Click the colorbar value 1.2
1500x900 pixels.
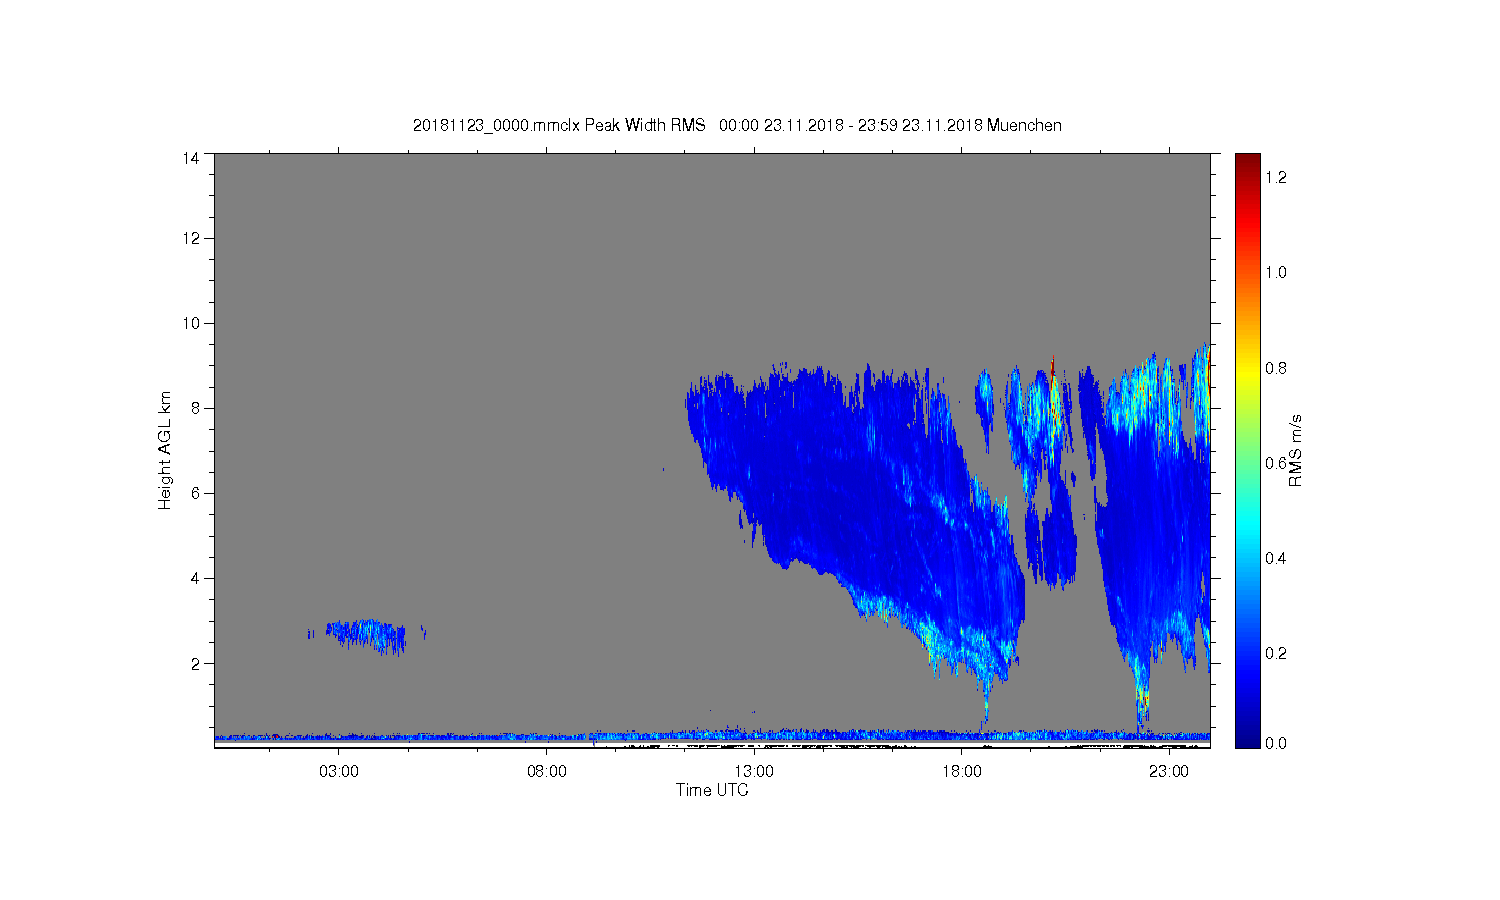pyautogui.click(x=1276, y=177)
